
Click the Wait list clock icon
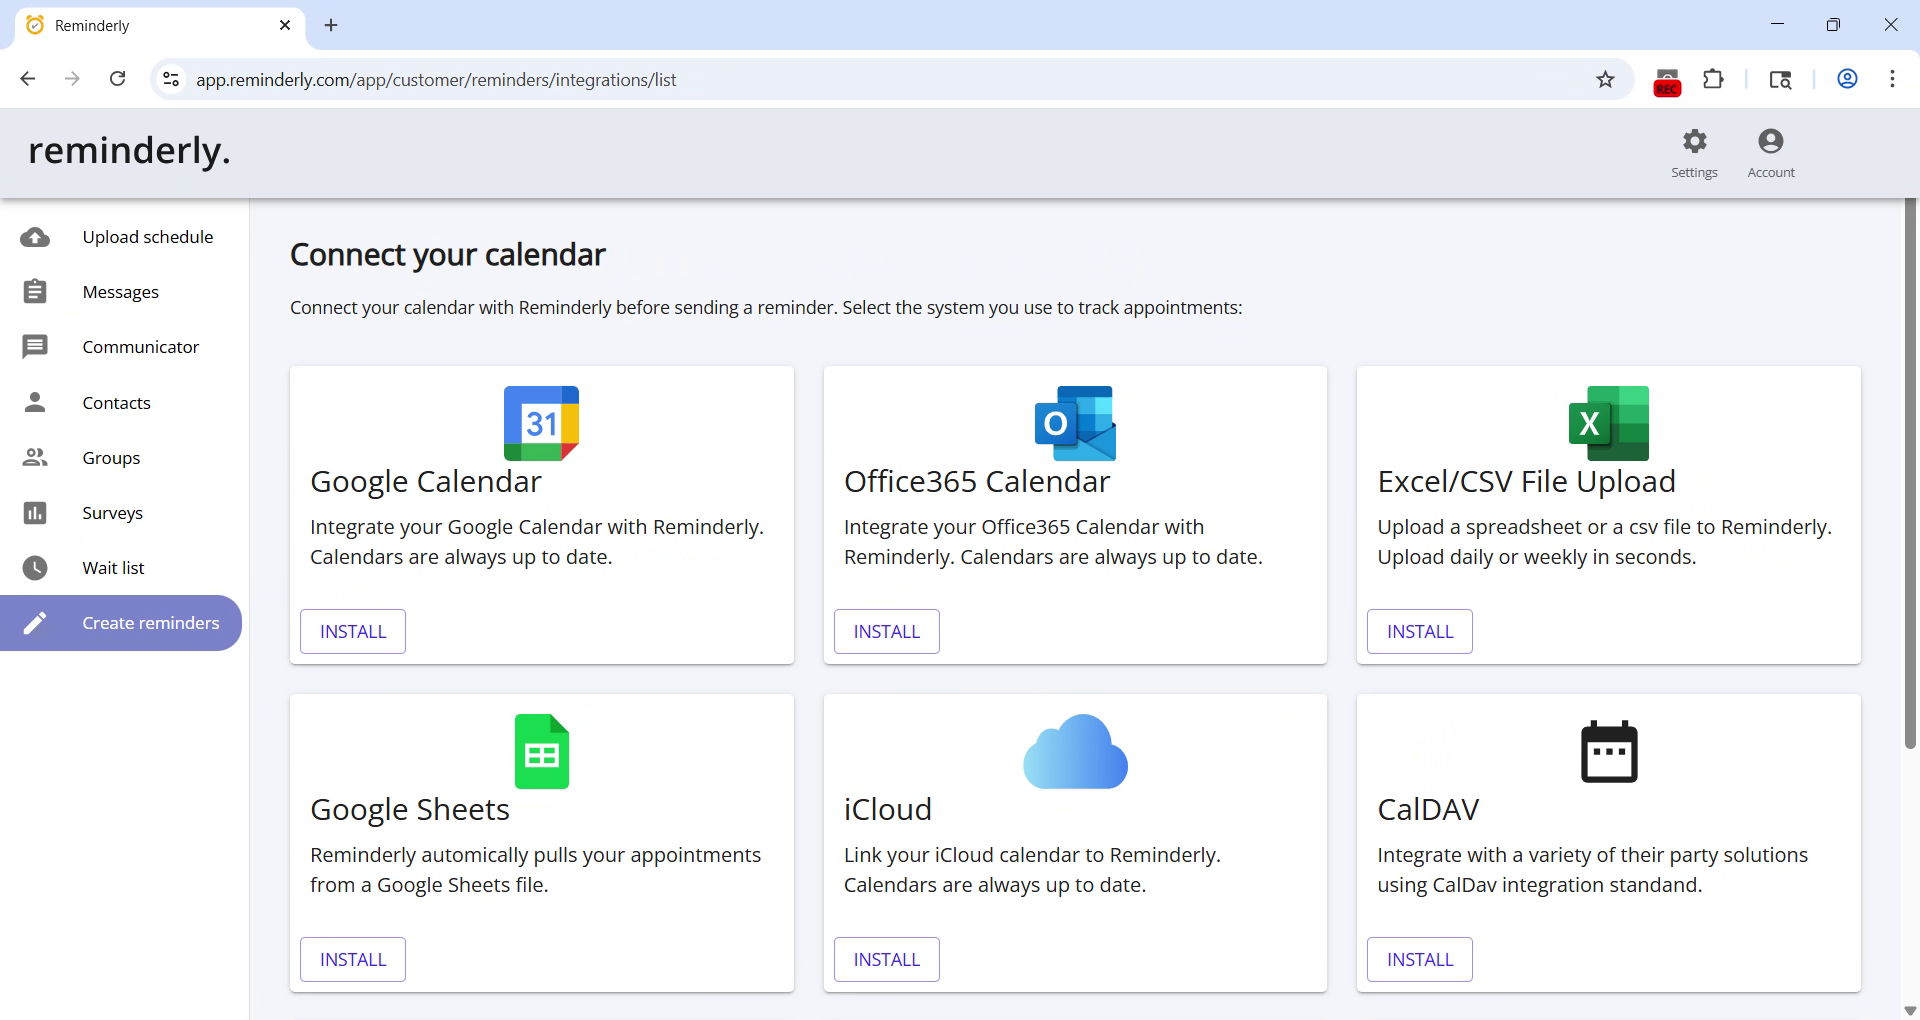tap(35, 568)
